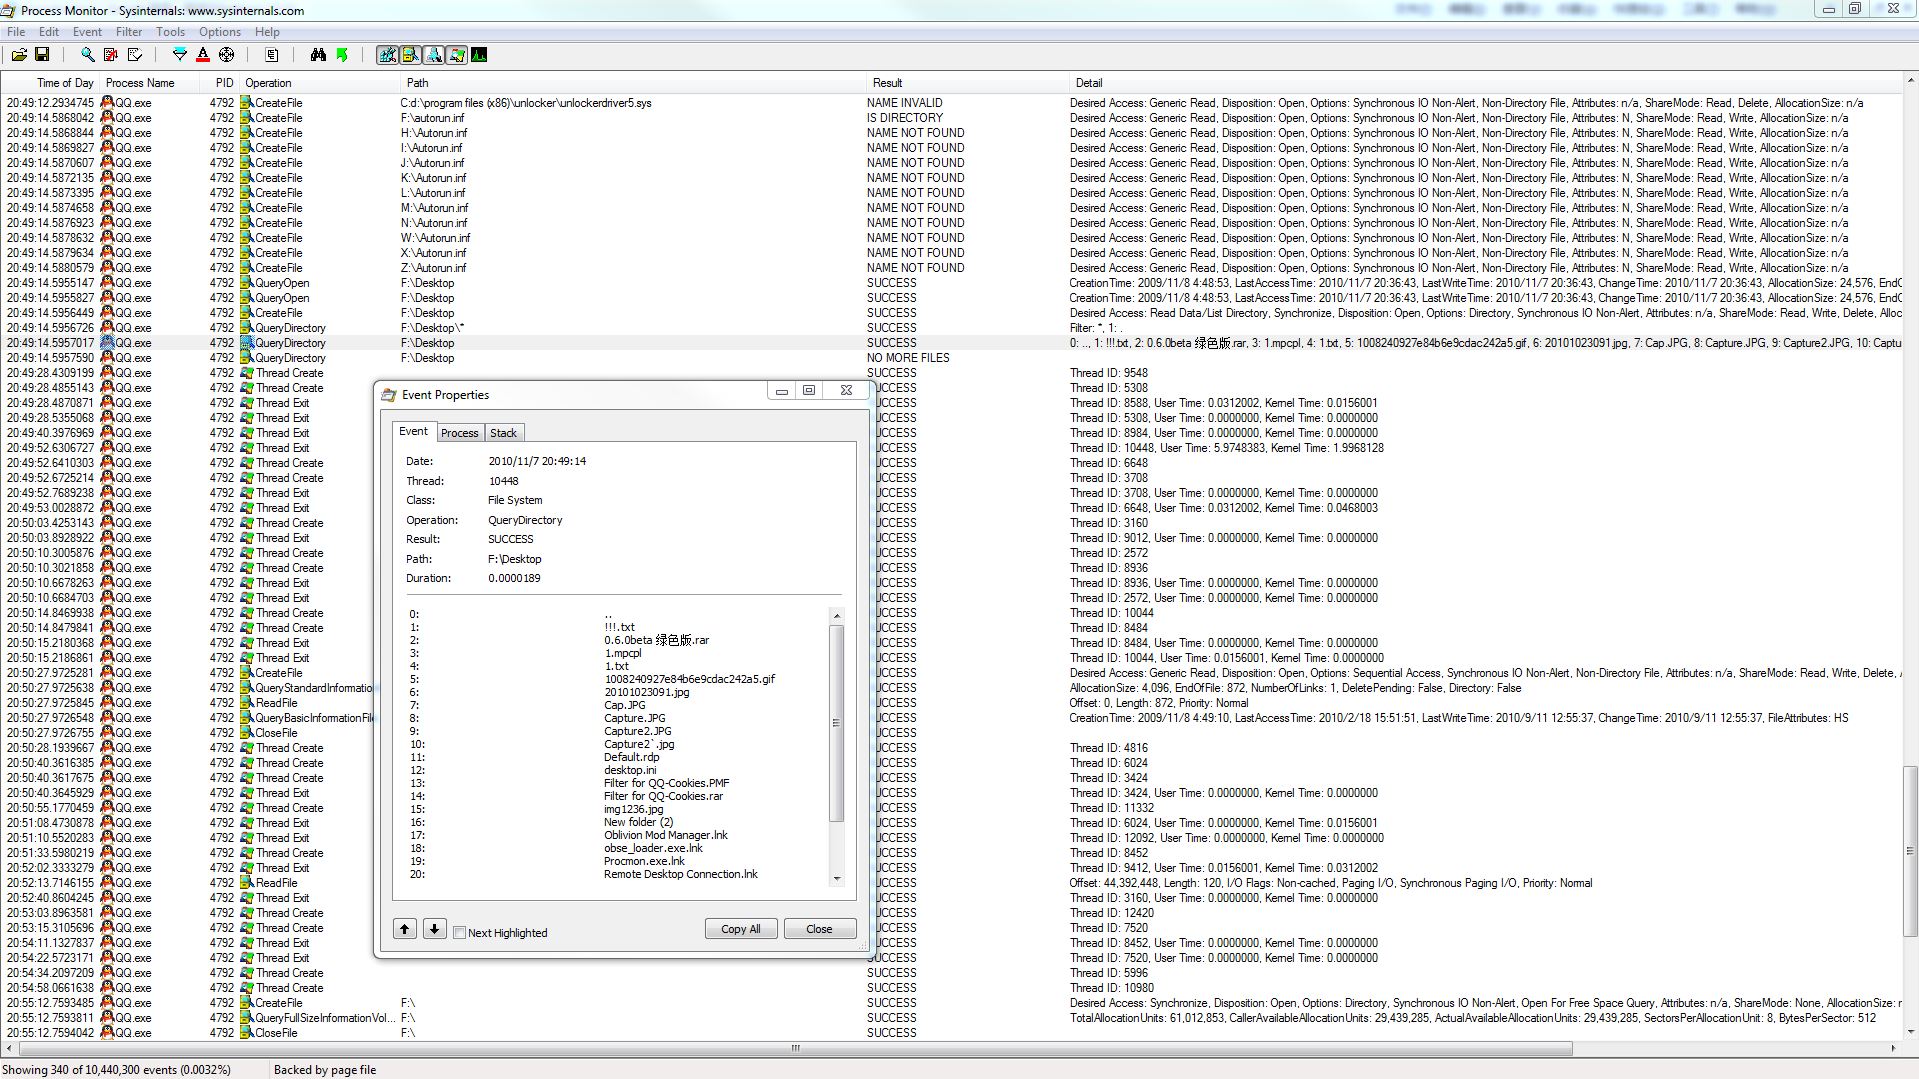Screen dimensions: 1919x1079
Task: Click the Close button in Event Properties
Action: [820, 929]
